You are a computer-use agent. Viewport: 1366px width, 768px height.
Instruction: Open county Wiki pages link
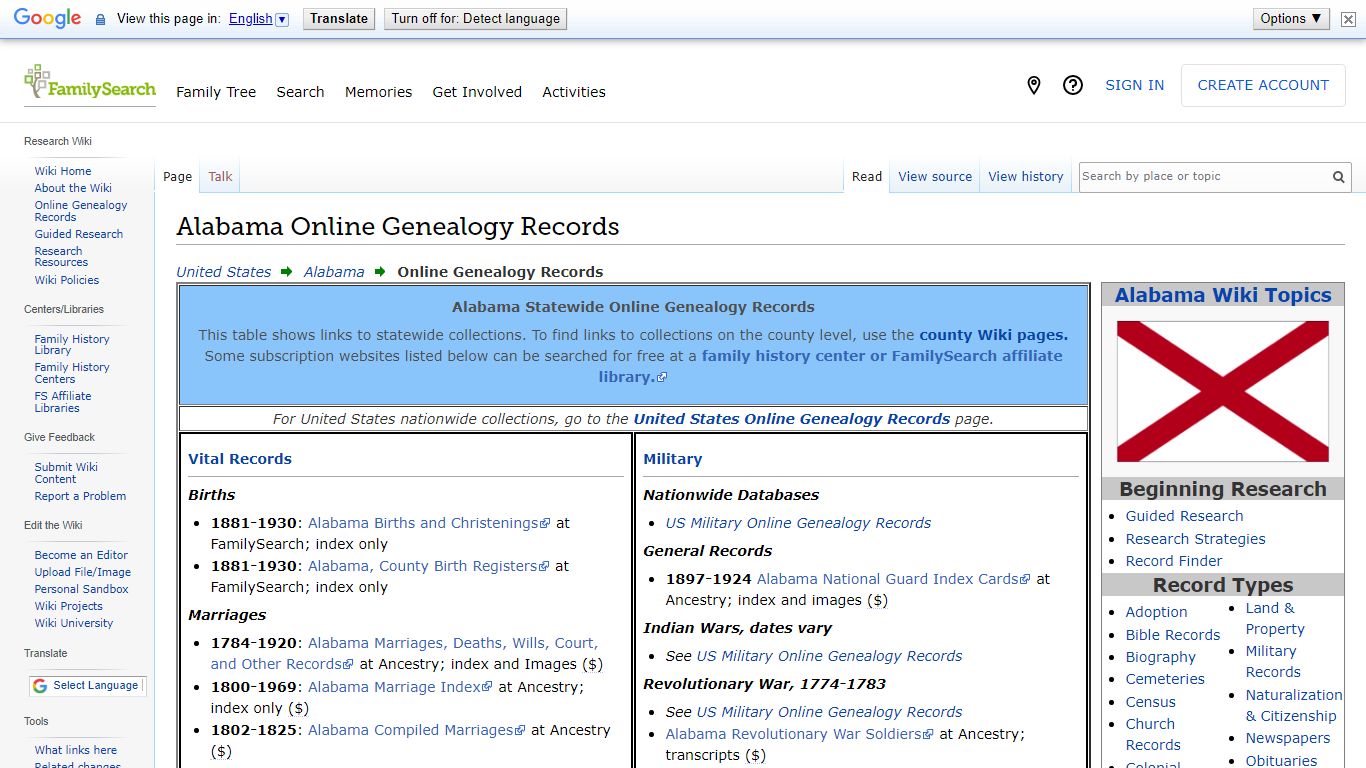993,335
